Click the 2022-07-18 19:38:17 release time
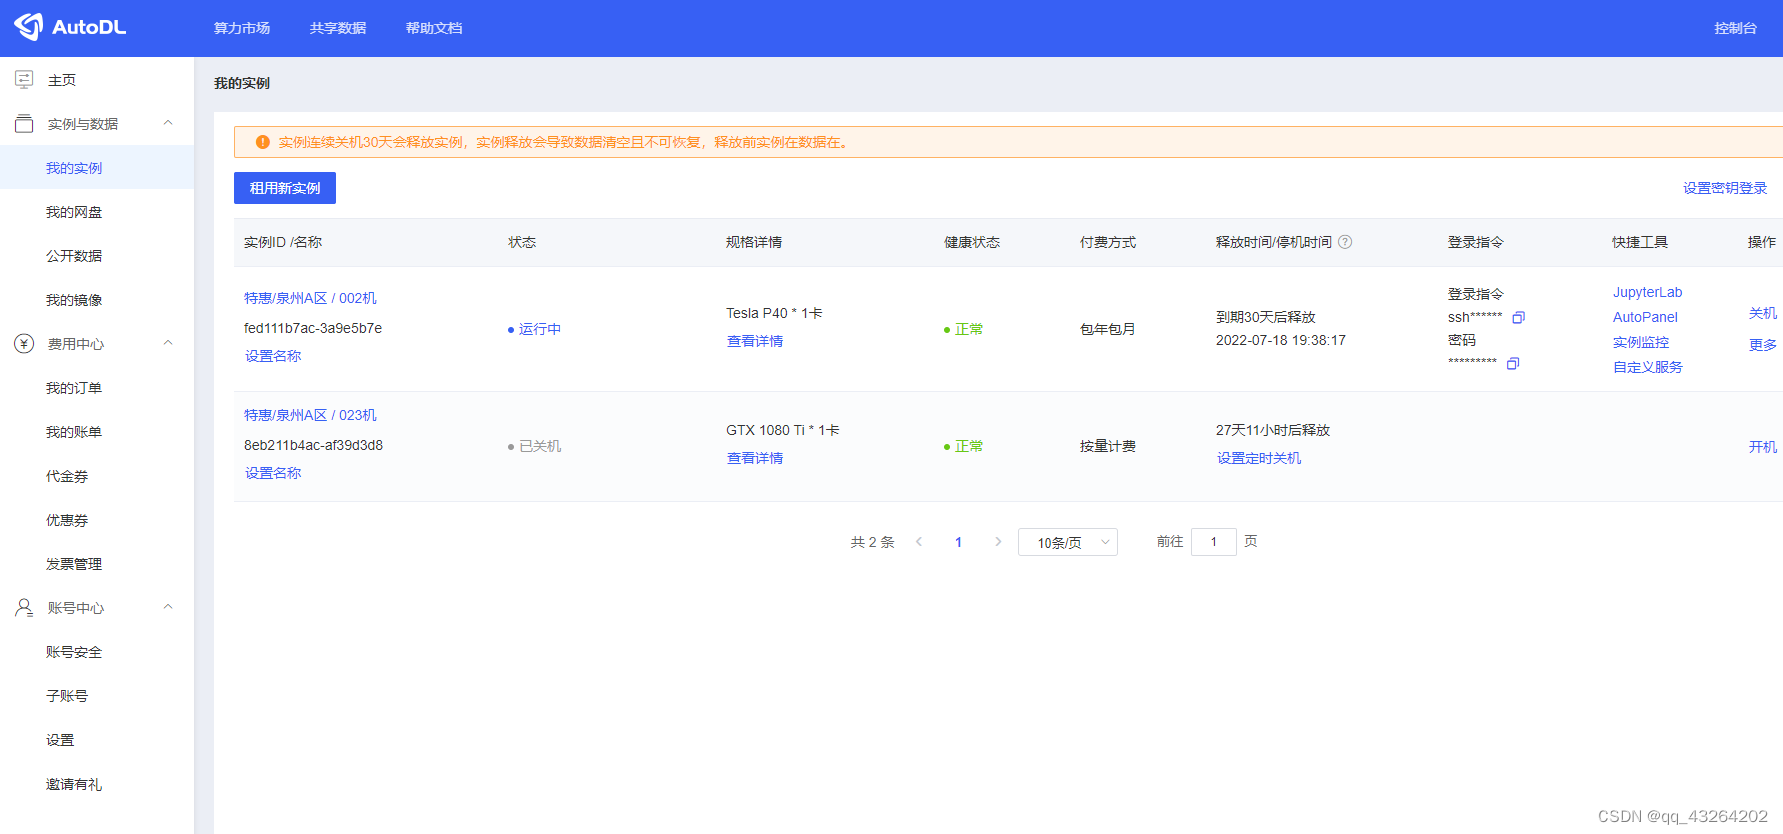The height and width of the screenshot is (834, 1783). point(1281,340)
